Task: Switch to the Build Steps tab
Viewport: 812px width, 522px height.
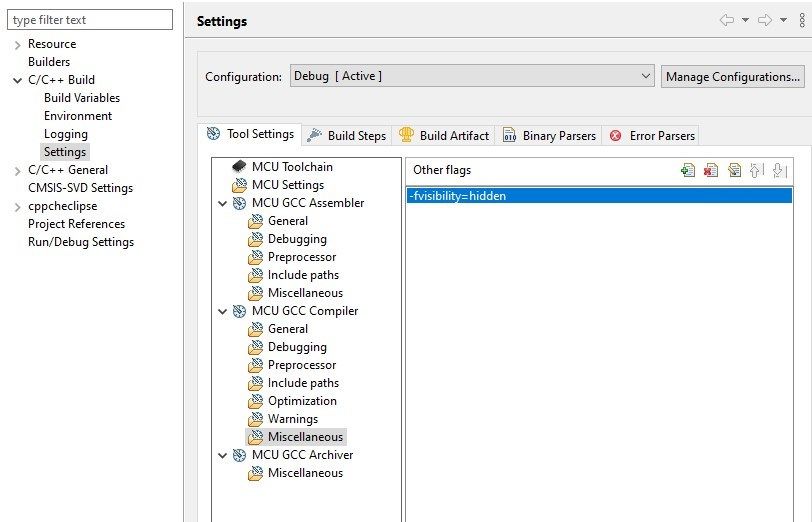Action: pyautogui.click(x=346, y=136)
